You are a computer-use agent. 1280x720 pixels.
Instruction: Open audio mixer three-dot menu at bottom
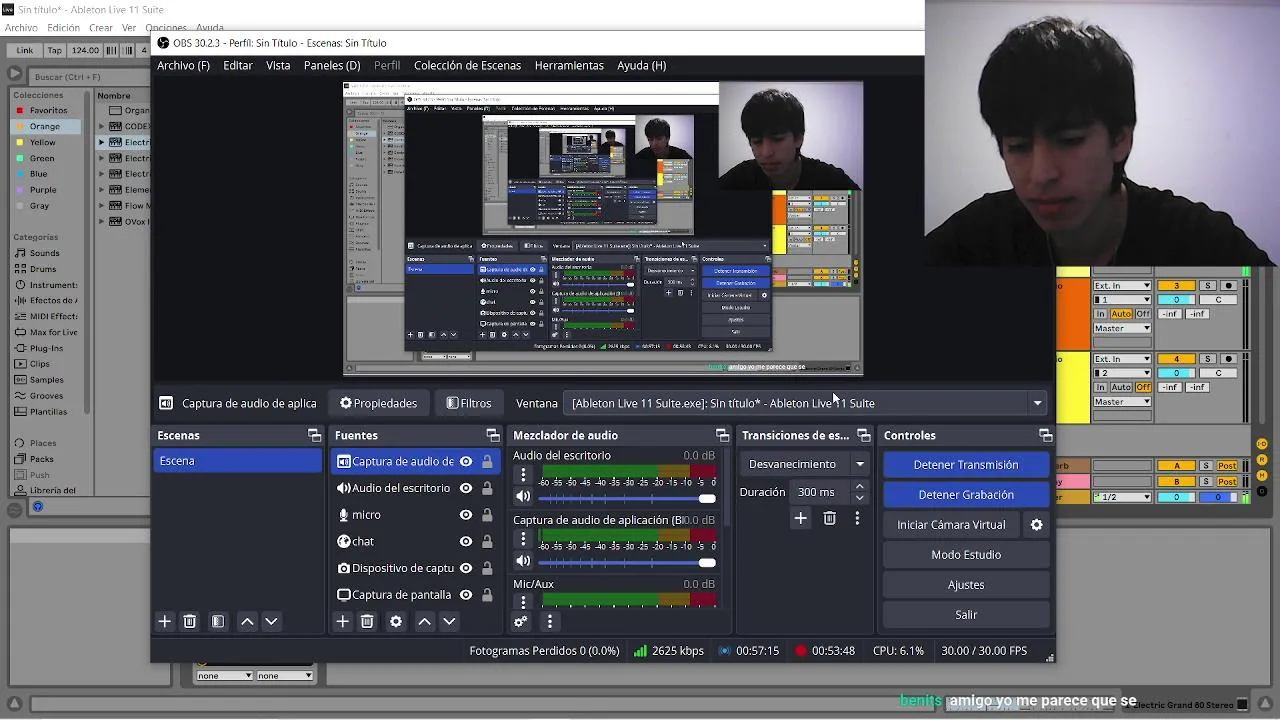tap(549, 621)
